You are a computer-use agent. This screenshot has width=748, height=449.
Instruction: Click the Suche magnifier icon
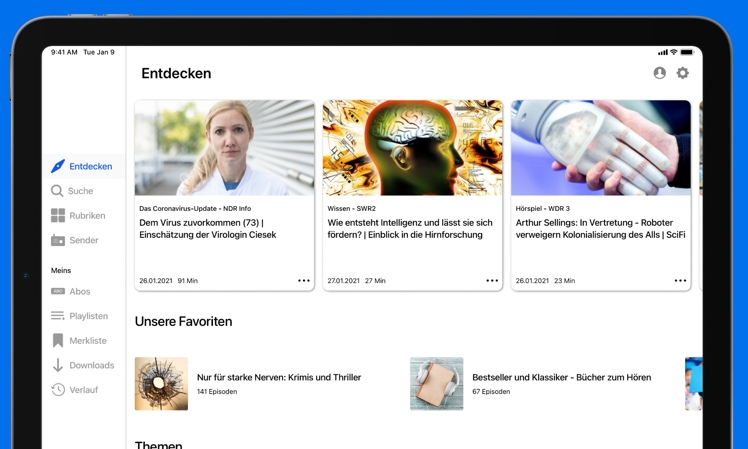point(58,191)
